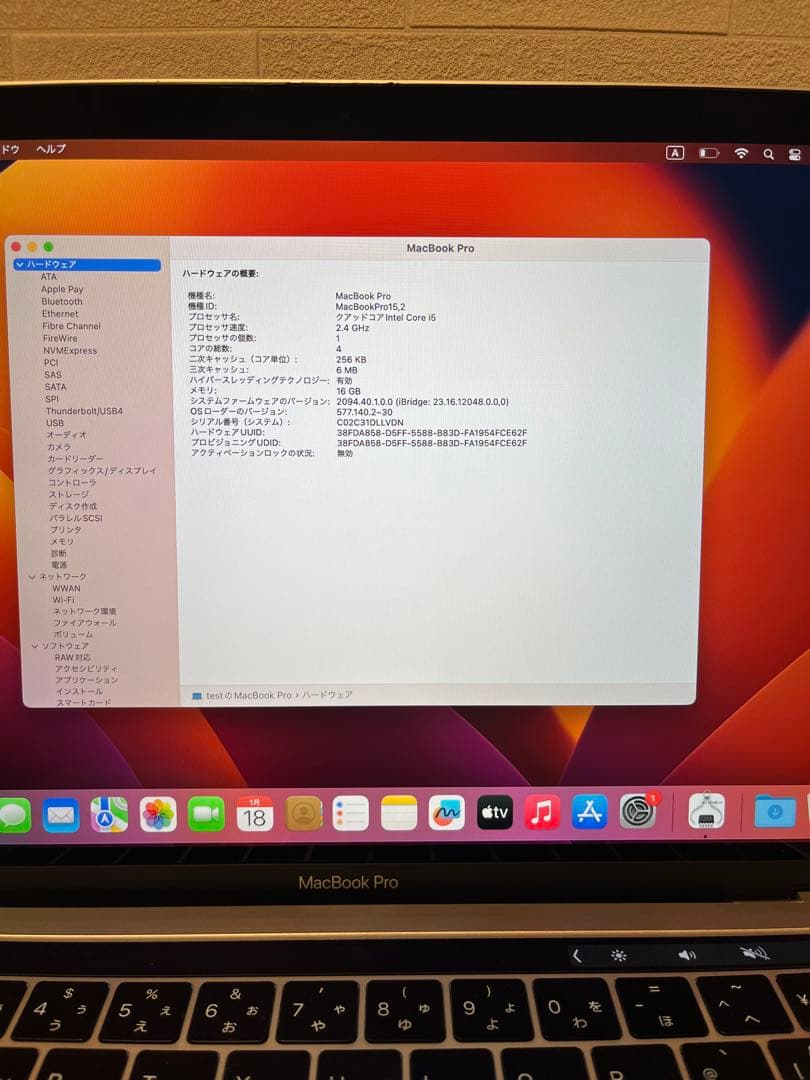Viewport: 810px width, 1080px height.
Task: Collapse the ネットワーク section
Action: [33, 576]
